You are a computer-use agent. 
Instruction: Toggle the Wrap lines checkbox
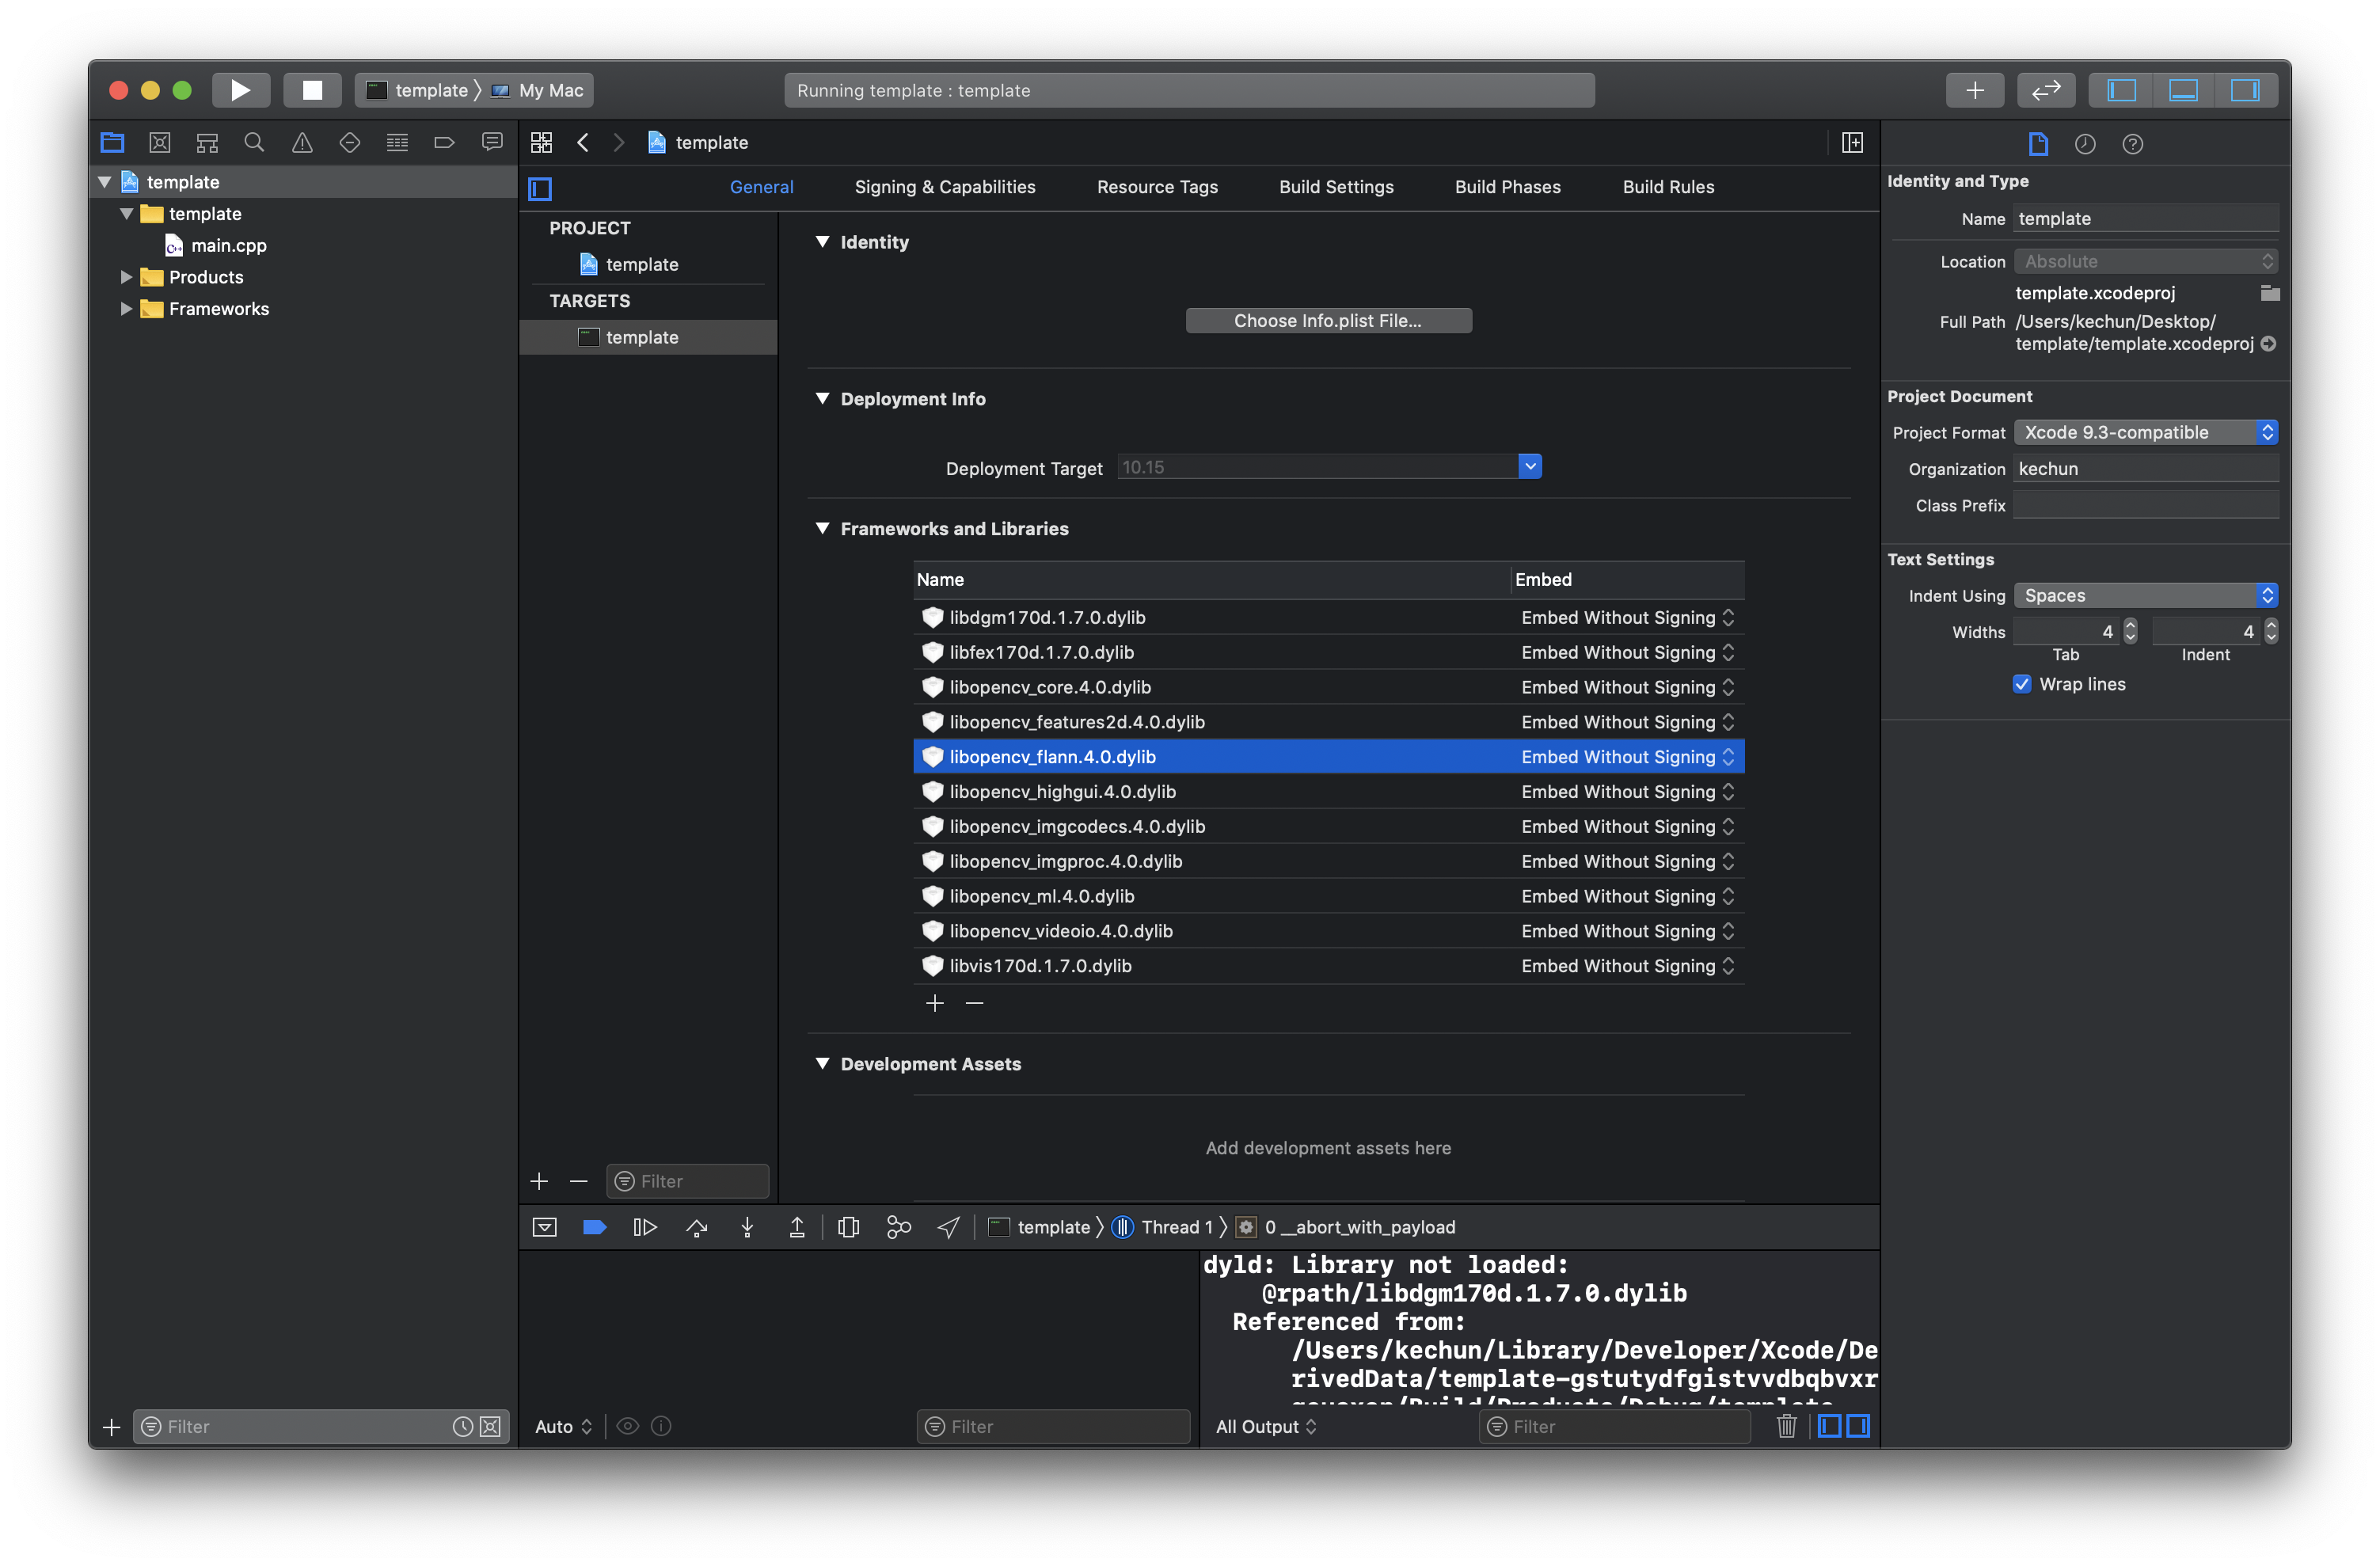(2022, 684)
